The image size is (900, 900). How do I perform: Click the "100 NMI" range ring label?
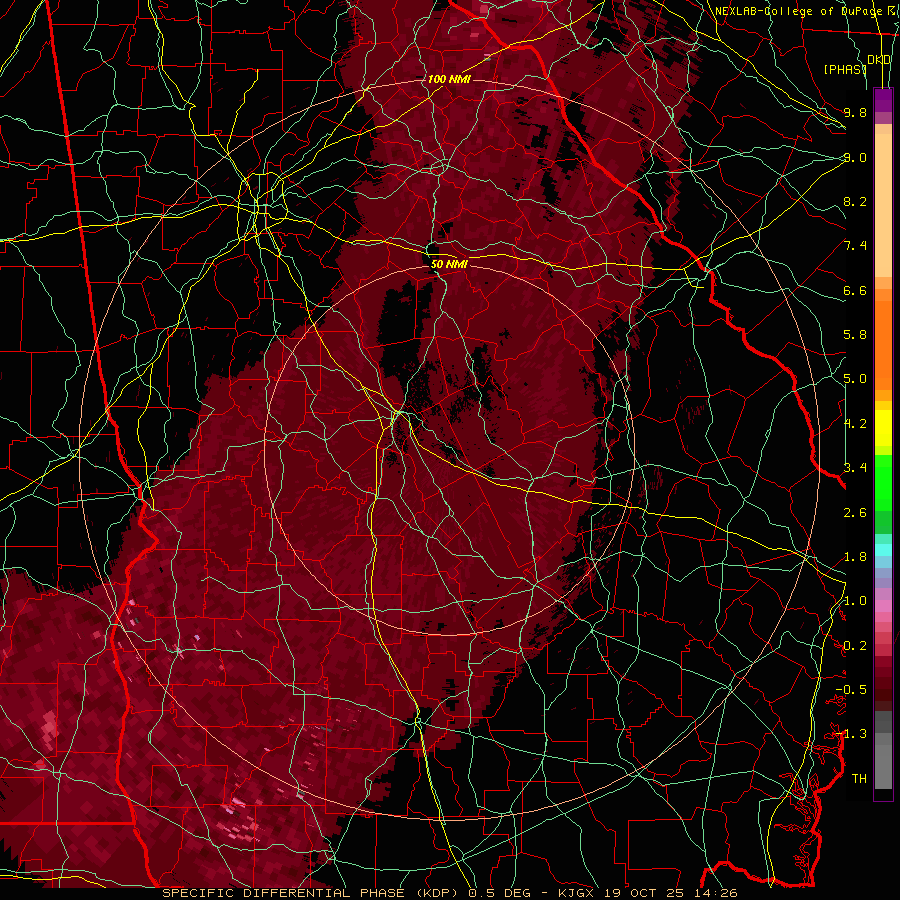coord(449,79)
